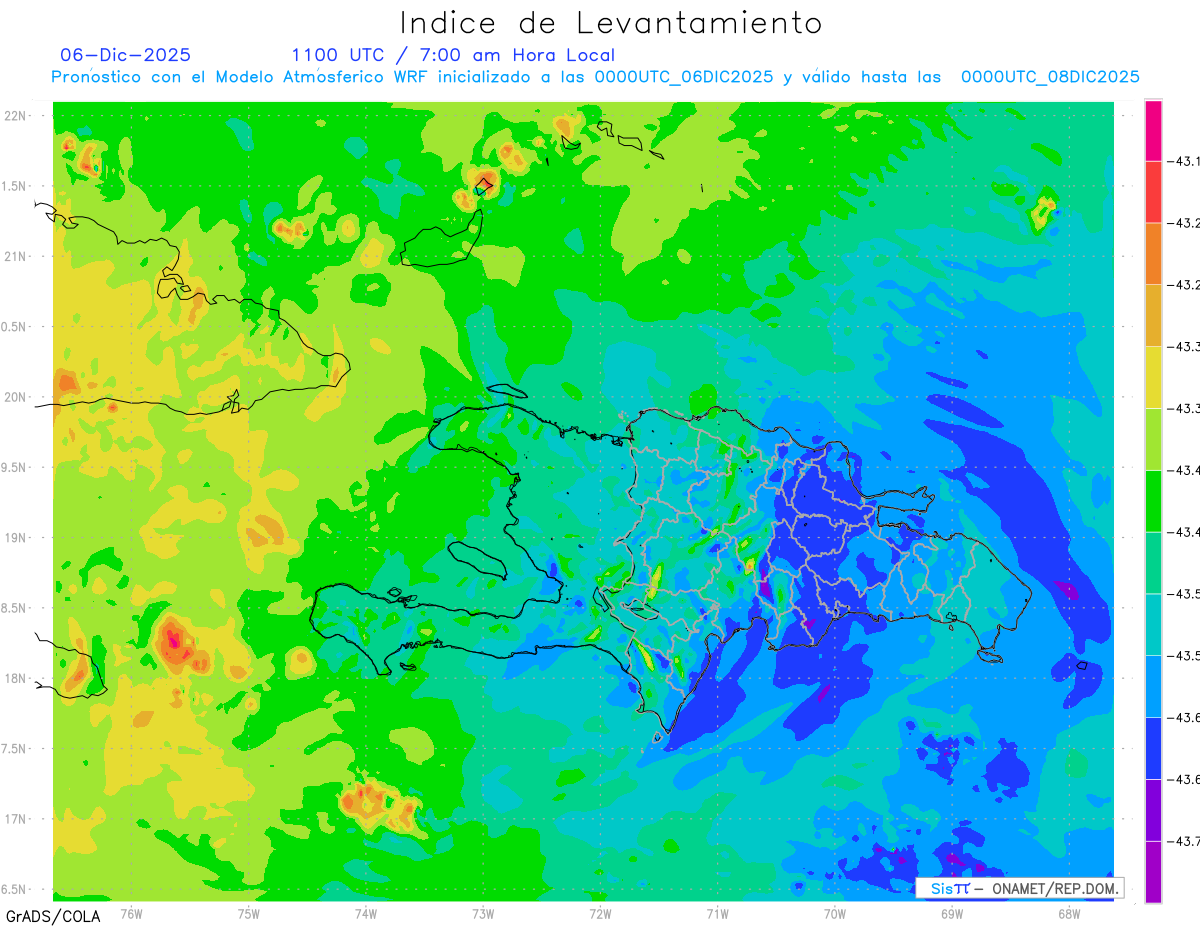
Task: Click '1100 UTC / 7:00 am Hora Local'
Action: [453, 55]
